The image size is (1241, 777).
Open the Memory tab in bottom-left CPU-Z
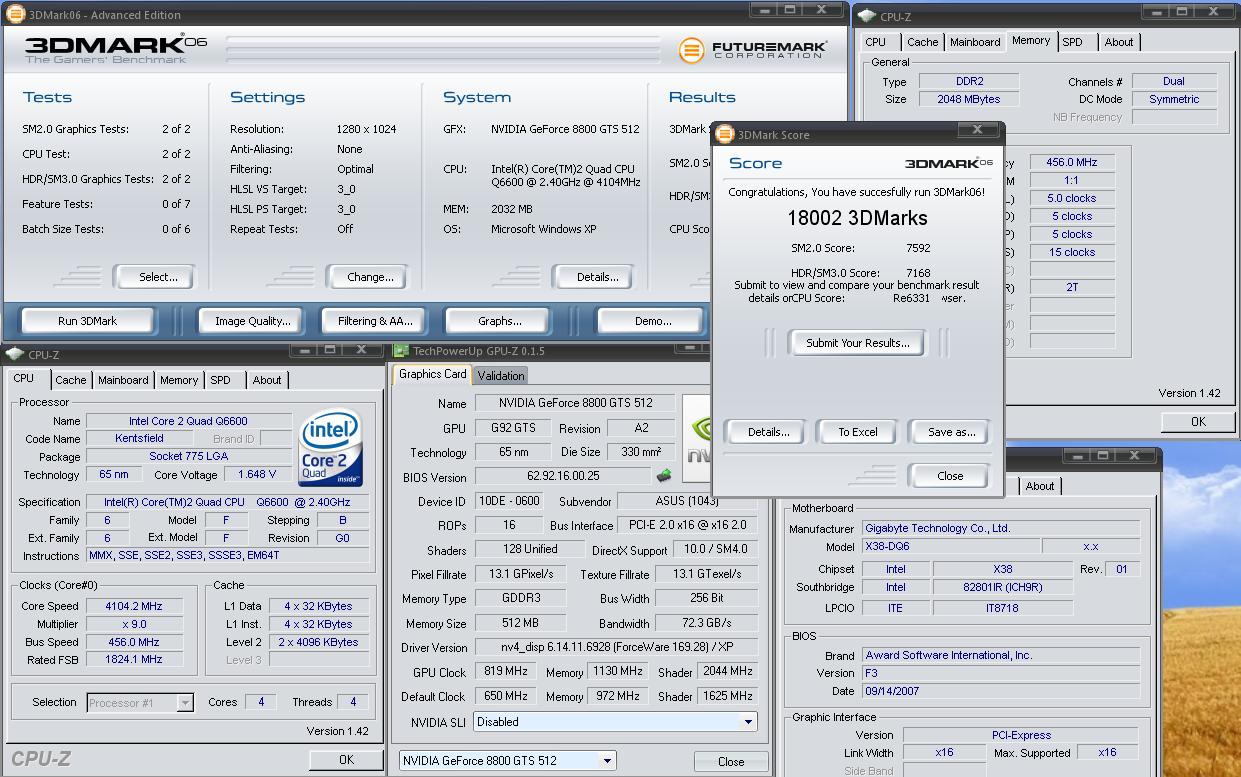pyautogui.click(x=179, y=380)
